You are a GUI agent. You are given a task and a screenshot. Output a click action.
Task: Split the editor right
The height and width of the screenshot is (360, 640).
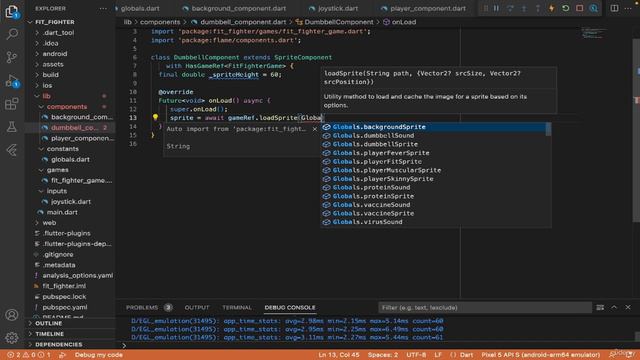614,8
